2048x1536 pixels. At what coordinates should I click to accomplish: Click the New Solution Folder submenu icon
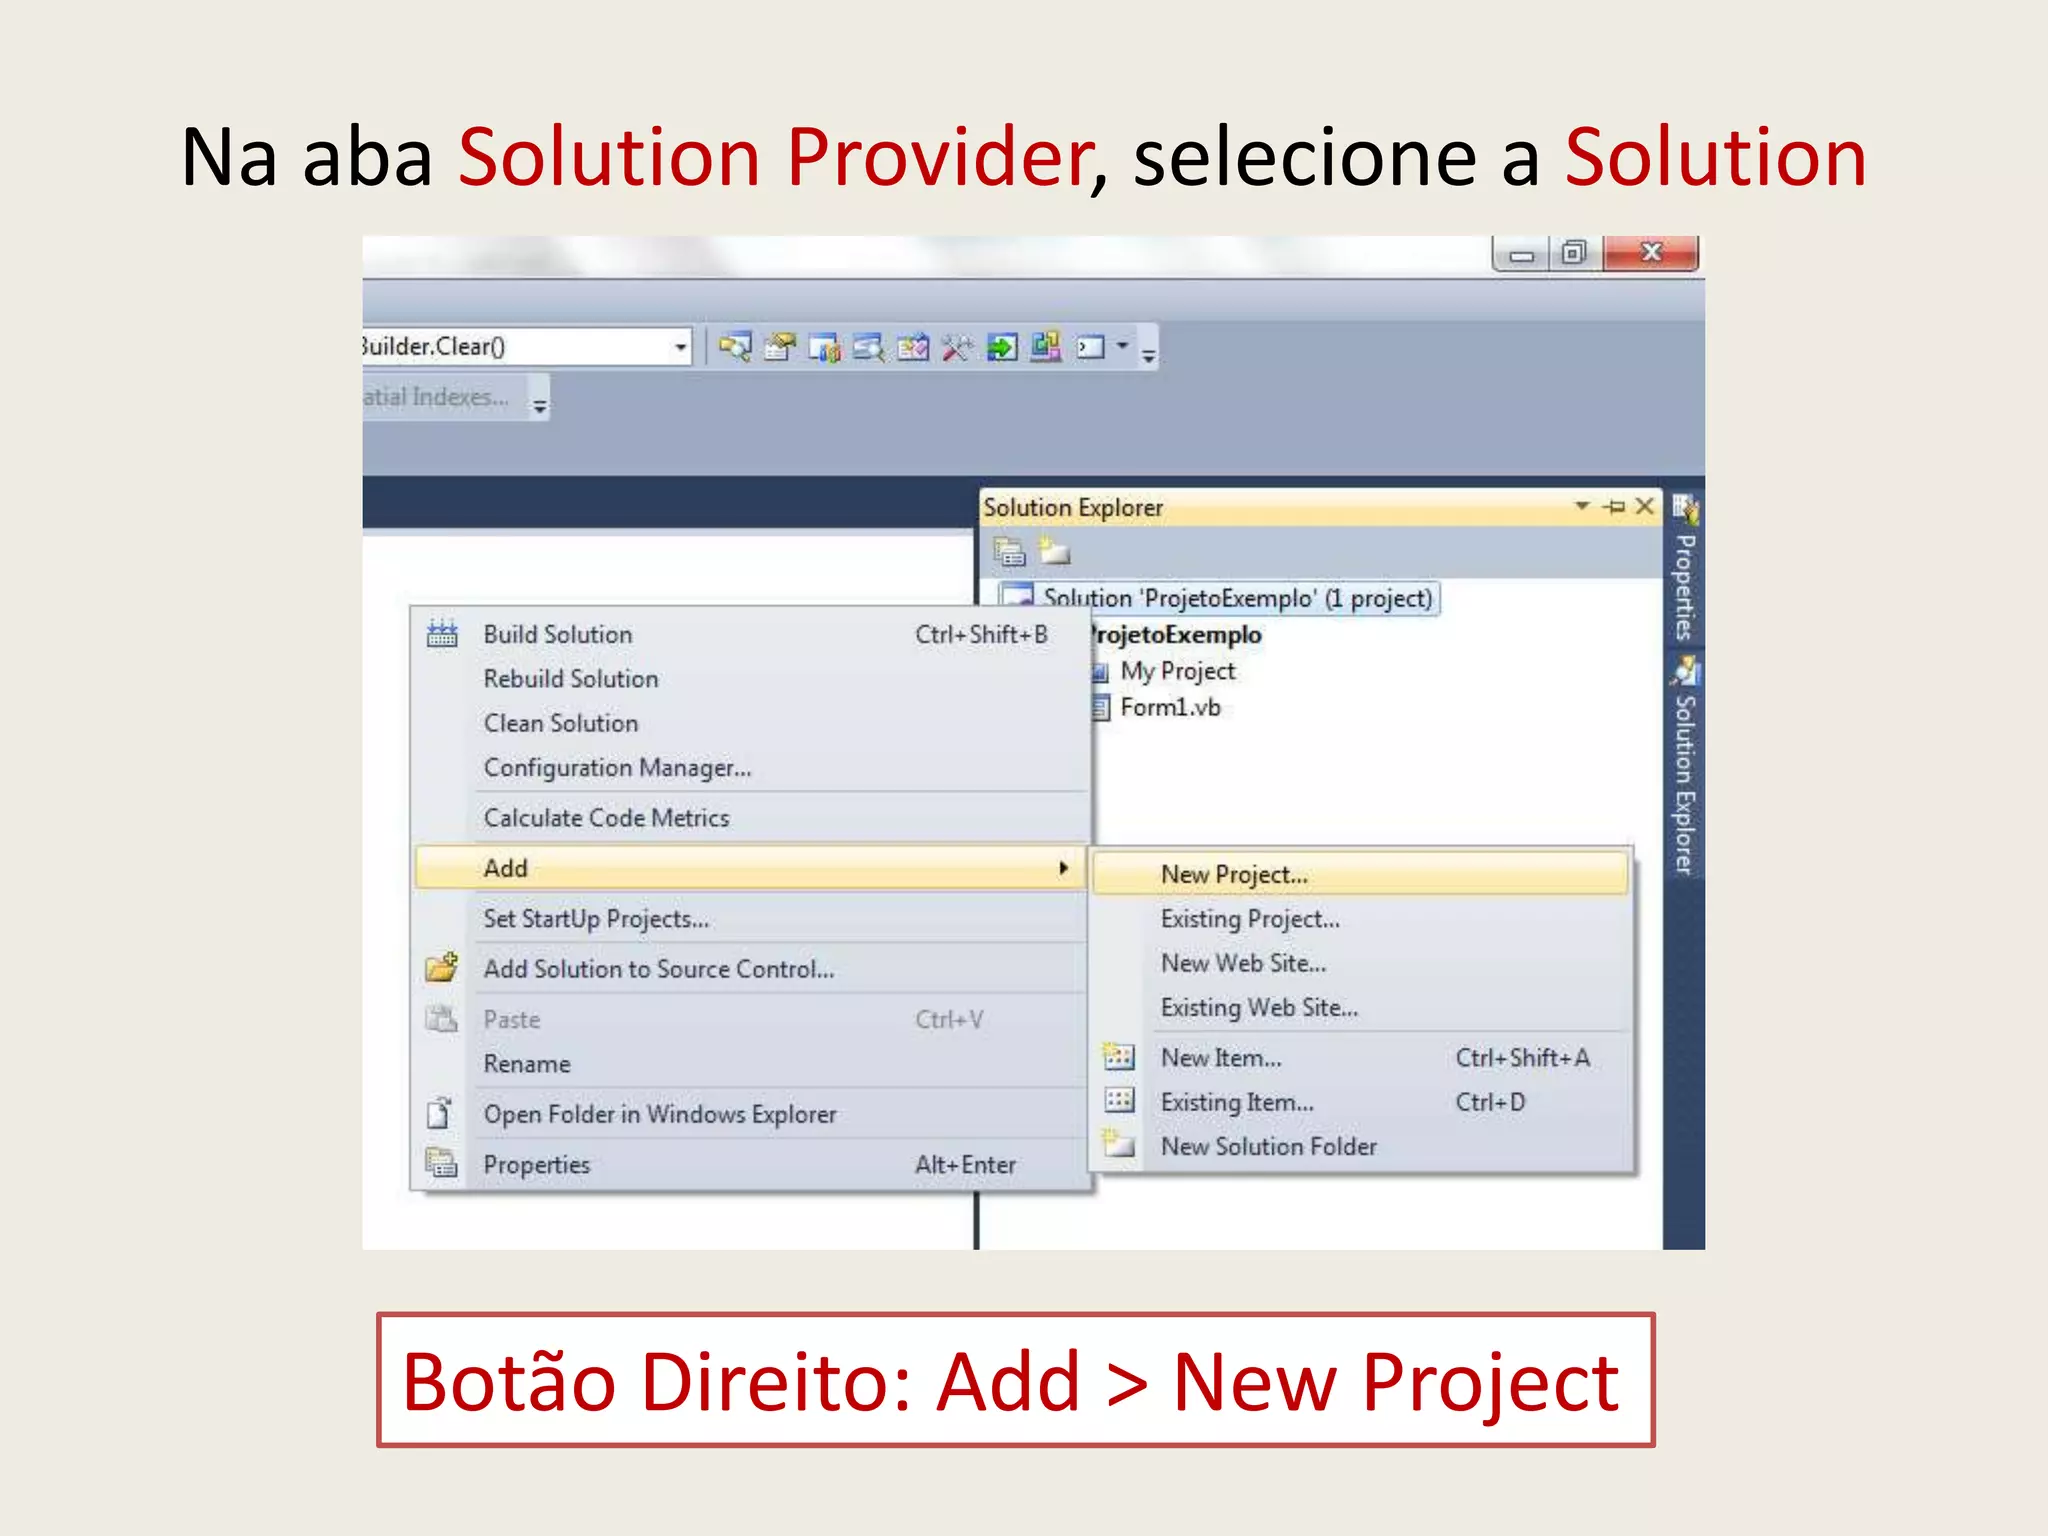[1118, 1143]
